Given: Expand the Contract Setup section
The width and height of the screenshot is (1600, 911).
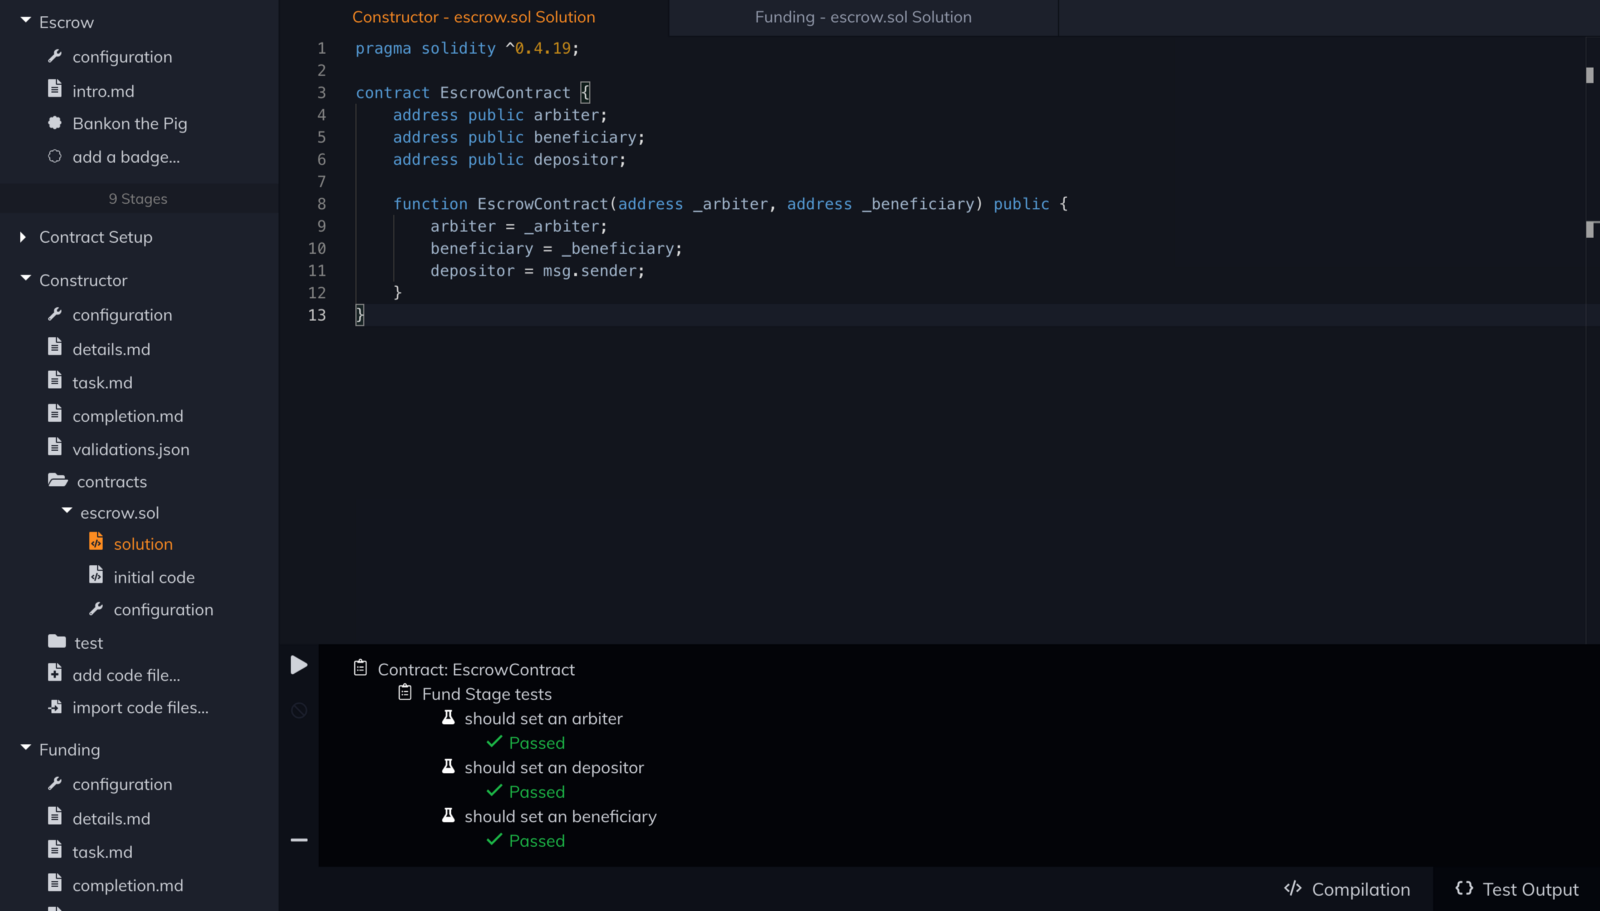Looking at the screenshot, I should click(x=23, y=237).
